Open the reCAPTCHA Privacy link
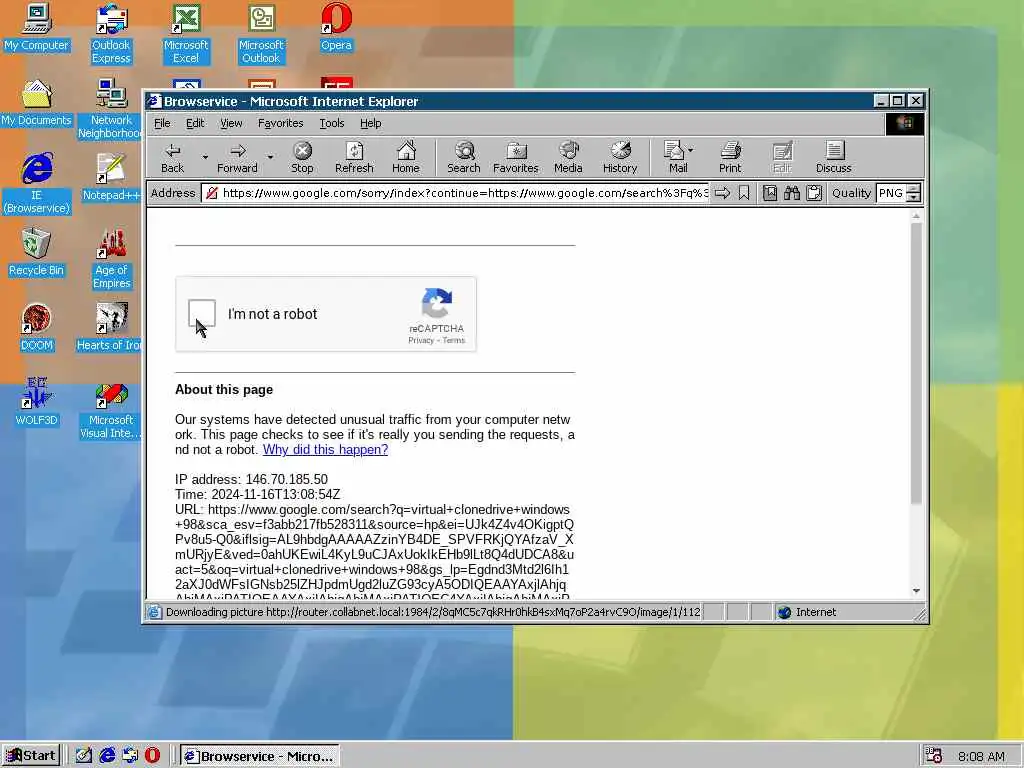This screenshot has height=768, width=1024. tap(421, 340)
